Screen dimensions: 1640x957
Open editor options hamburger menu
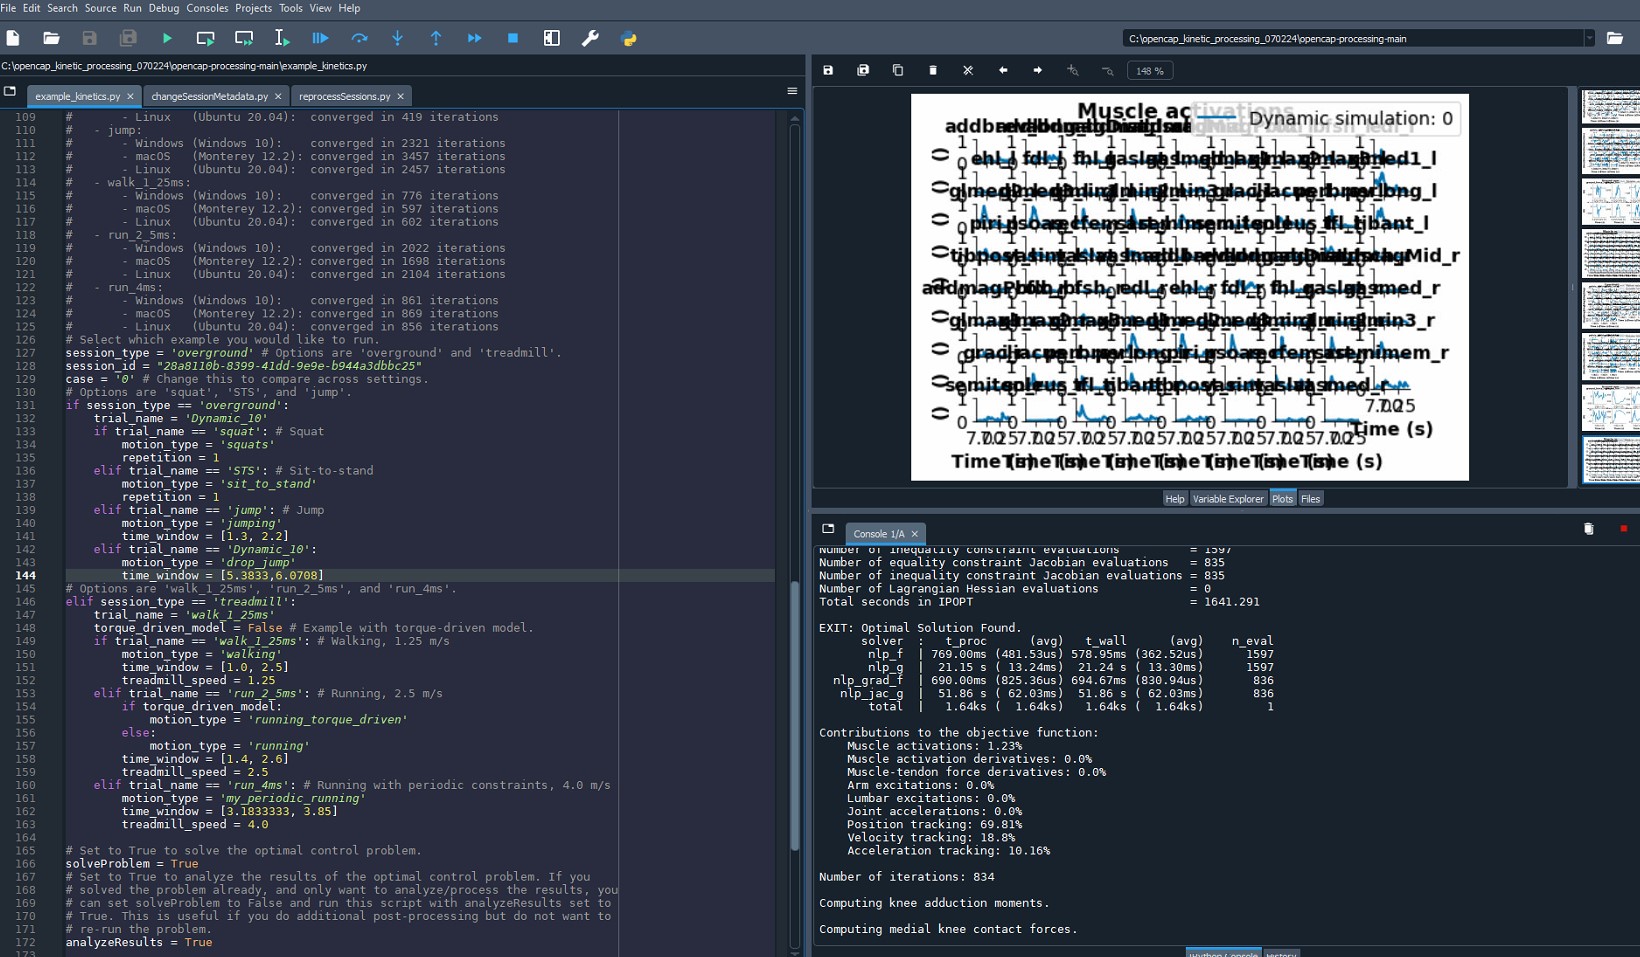click(x=792, y=91)
